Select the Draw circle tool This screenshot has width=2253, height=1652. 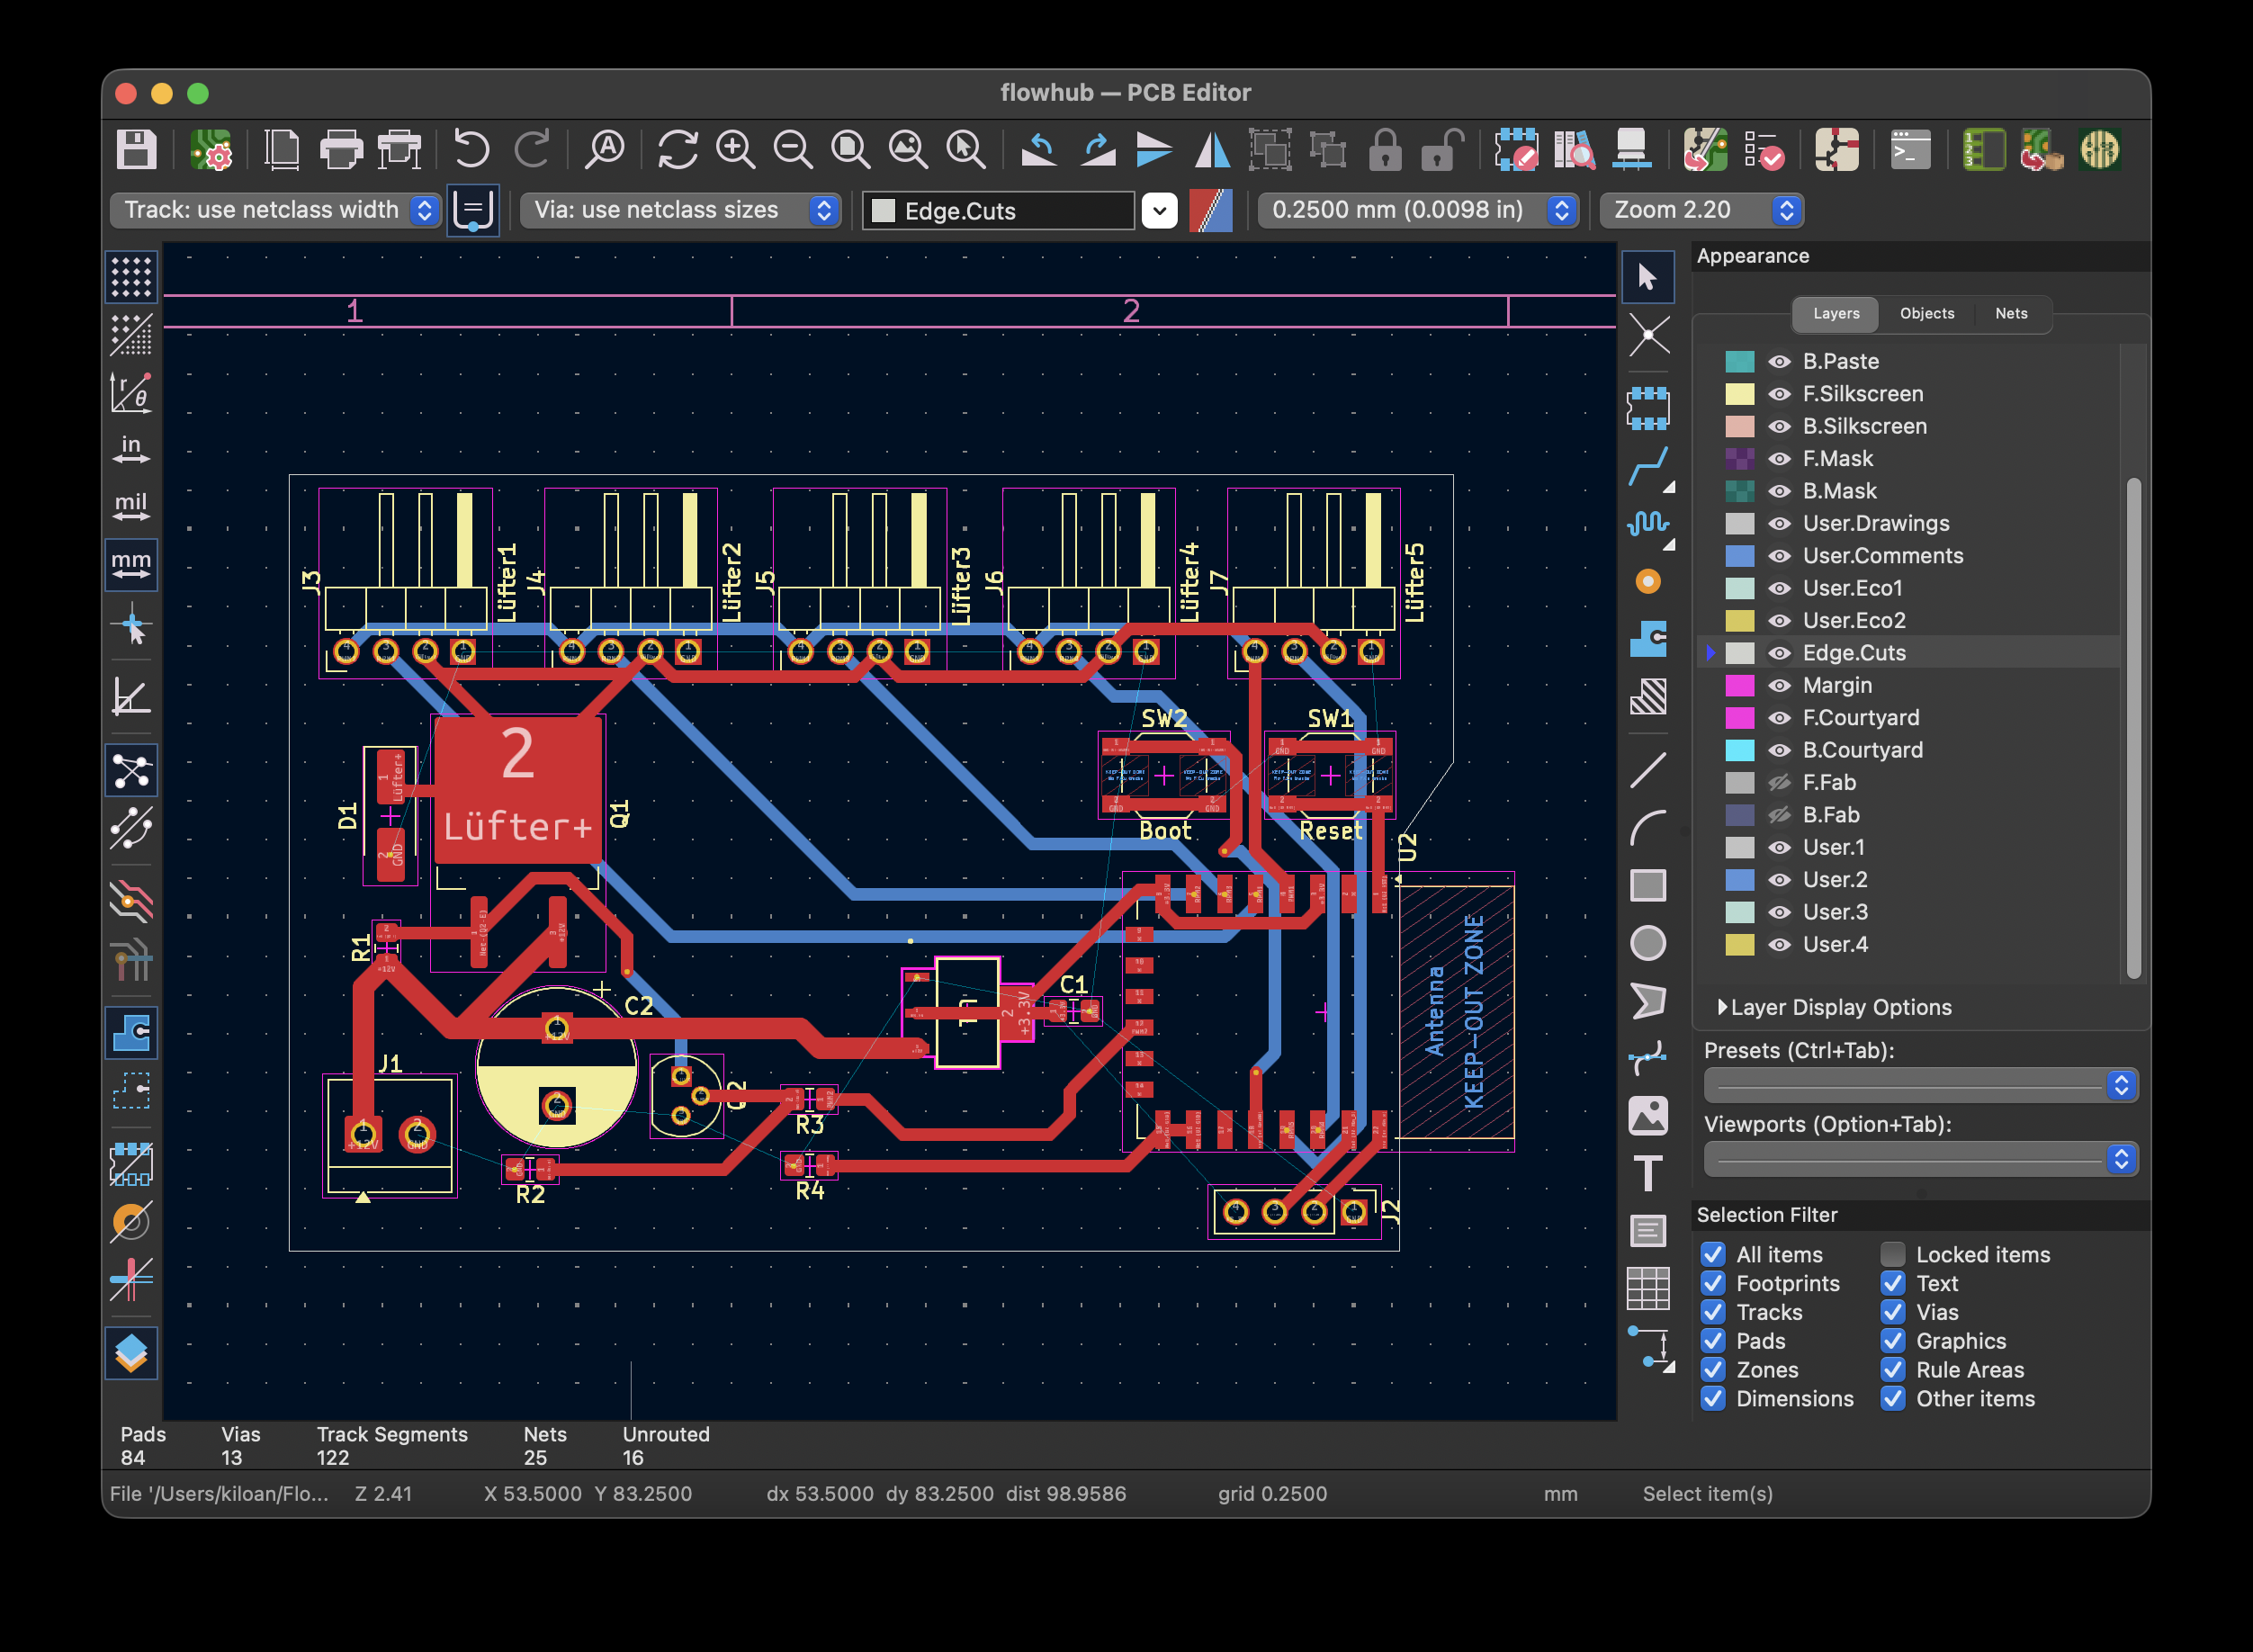(1647, 943)
